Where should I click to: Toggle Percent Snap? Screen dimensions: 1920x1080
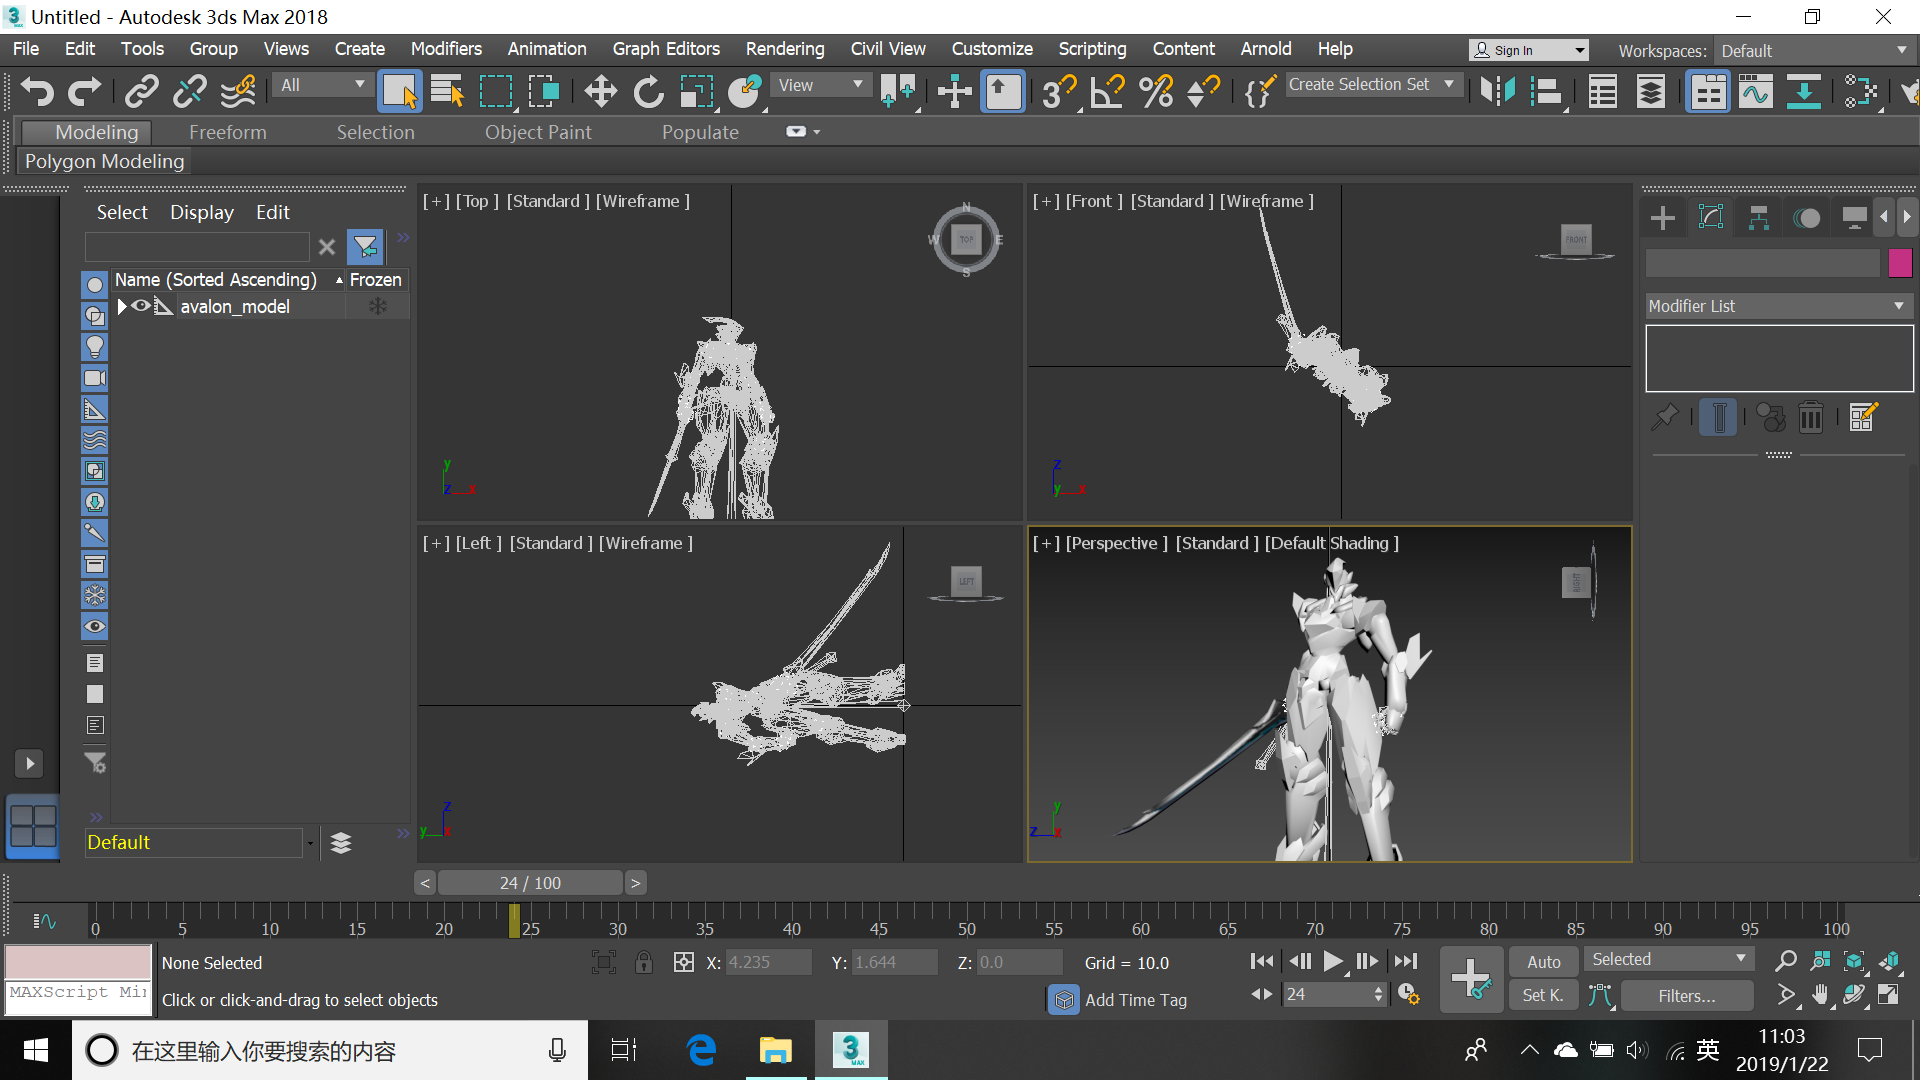coord(1156,91)
